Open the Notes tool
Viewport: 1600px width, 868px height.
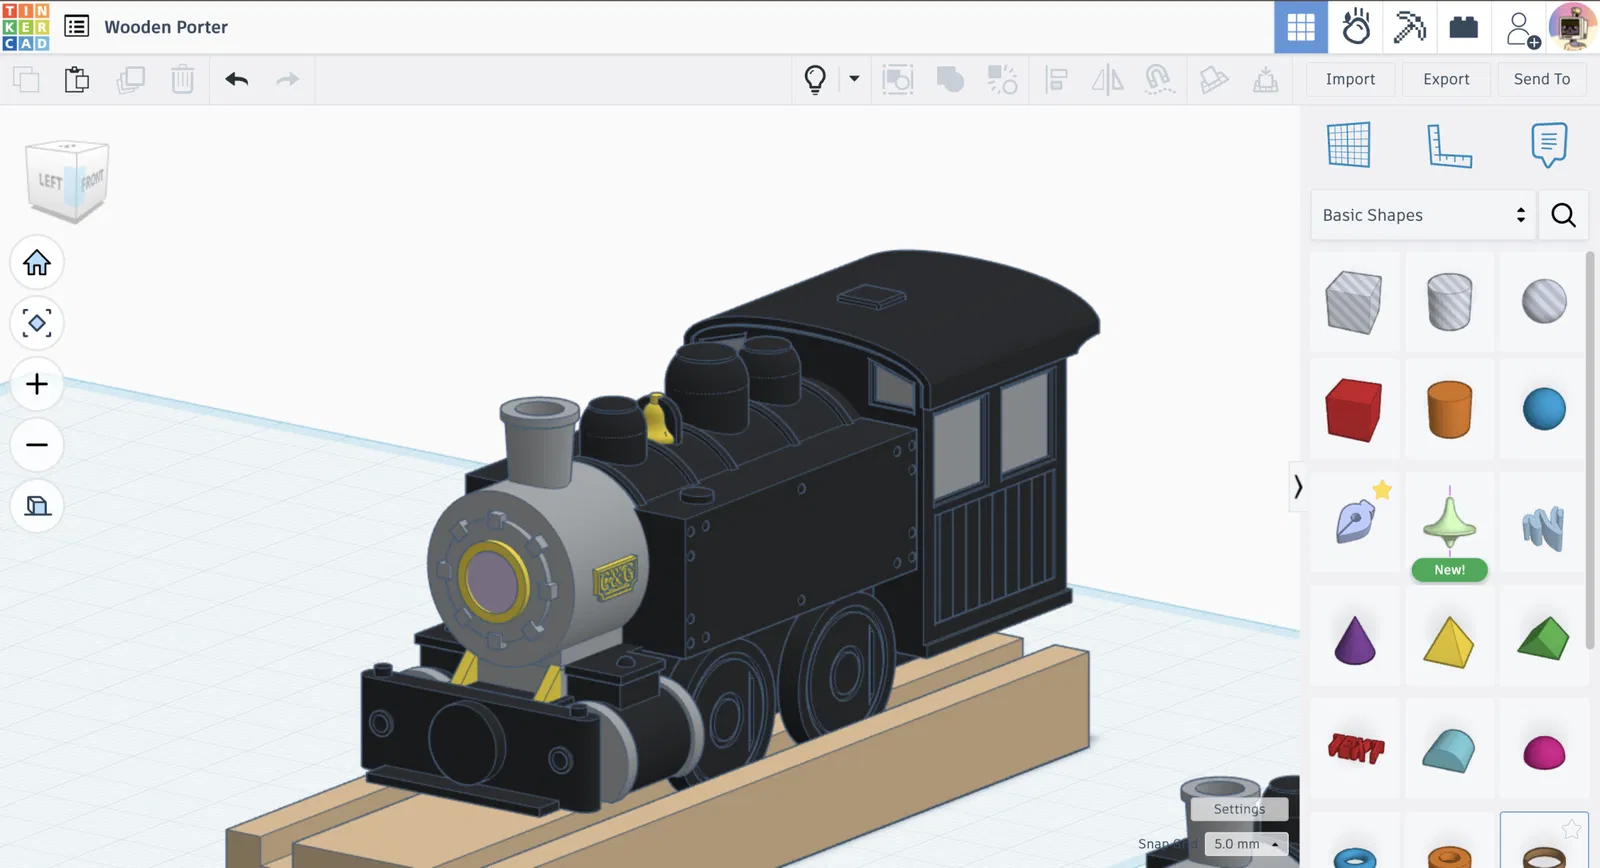click(1549, 145)
